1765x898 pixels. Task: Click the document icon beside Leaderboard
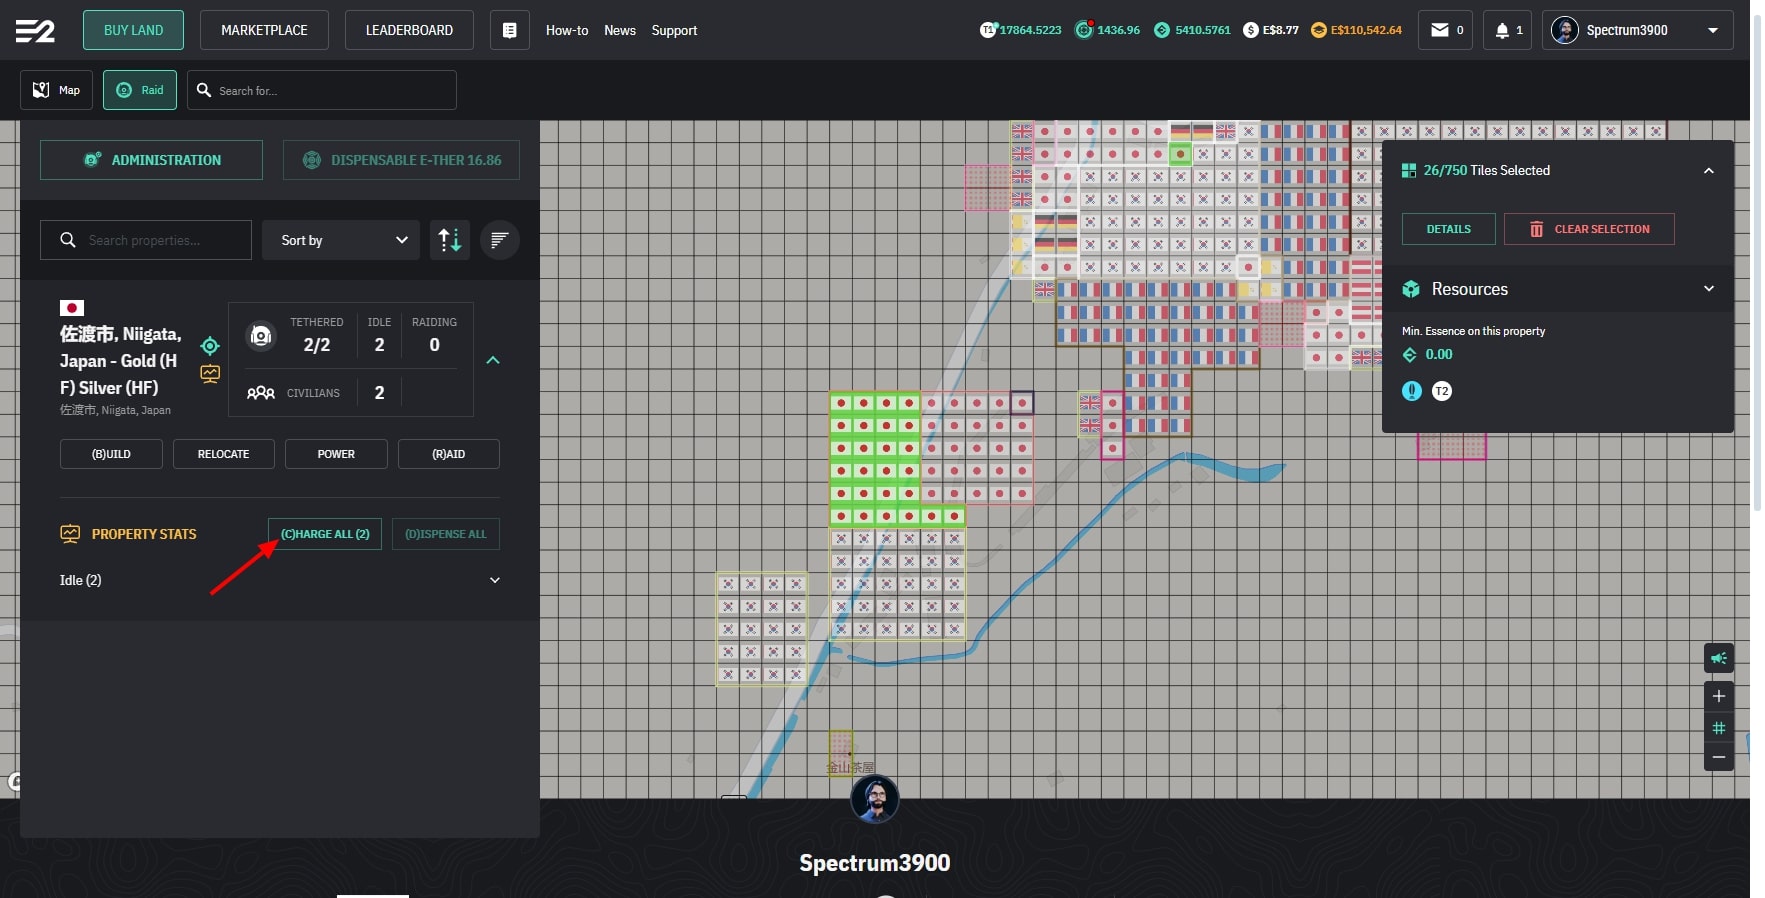509,30
